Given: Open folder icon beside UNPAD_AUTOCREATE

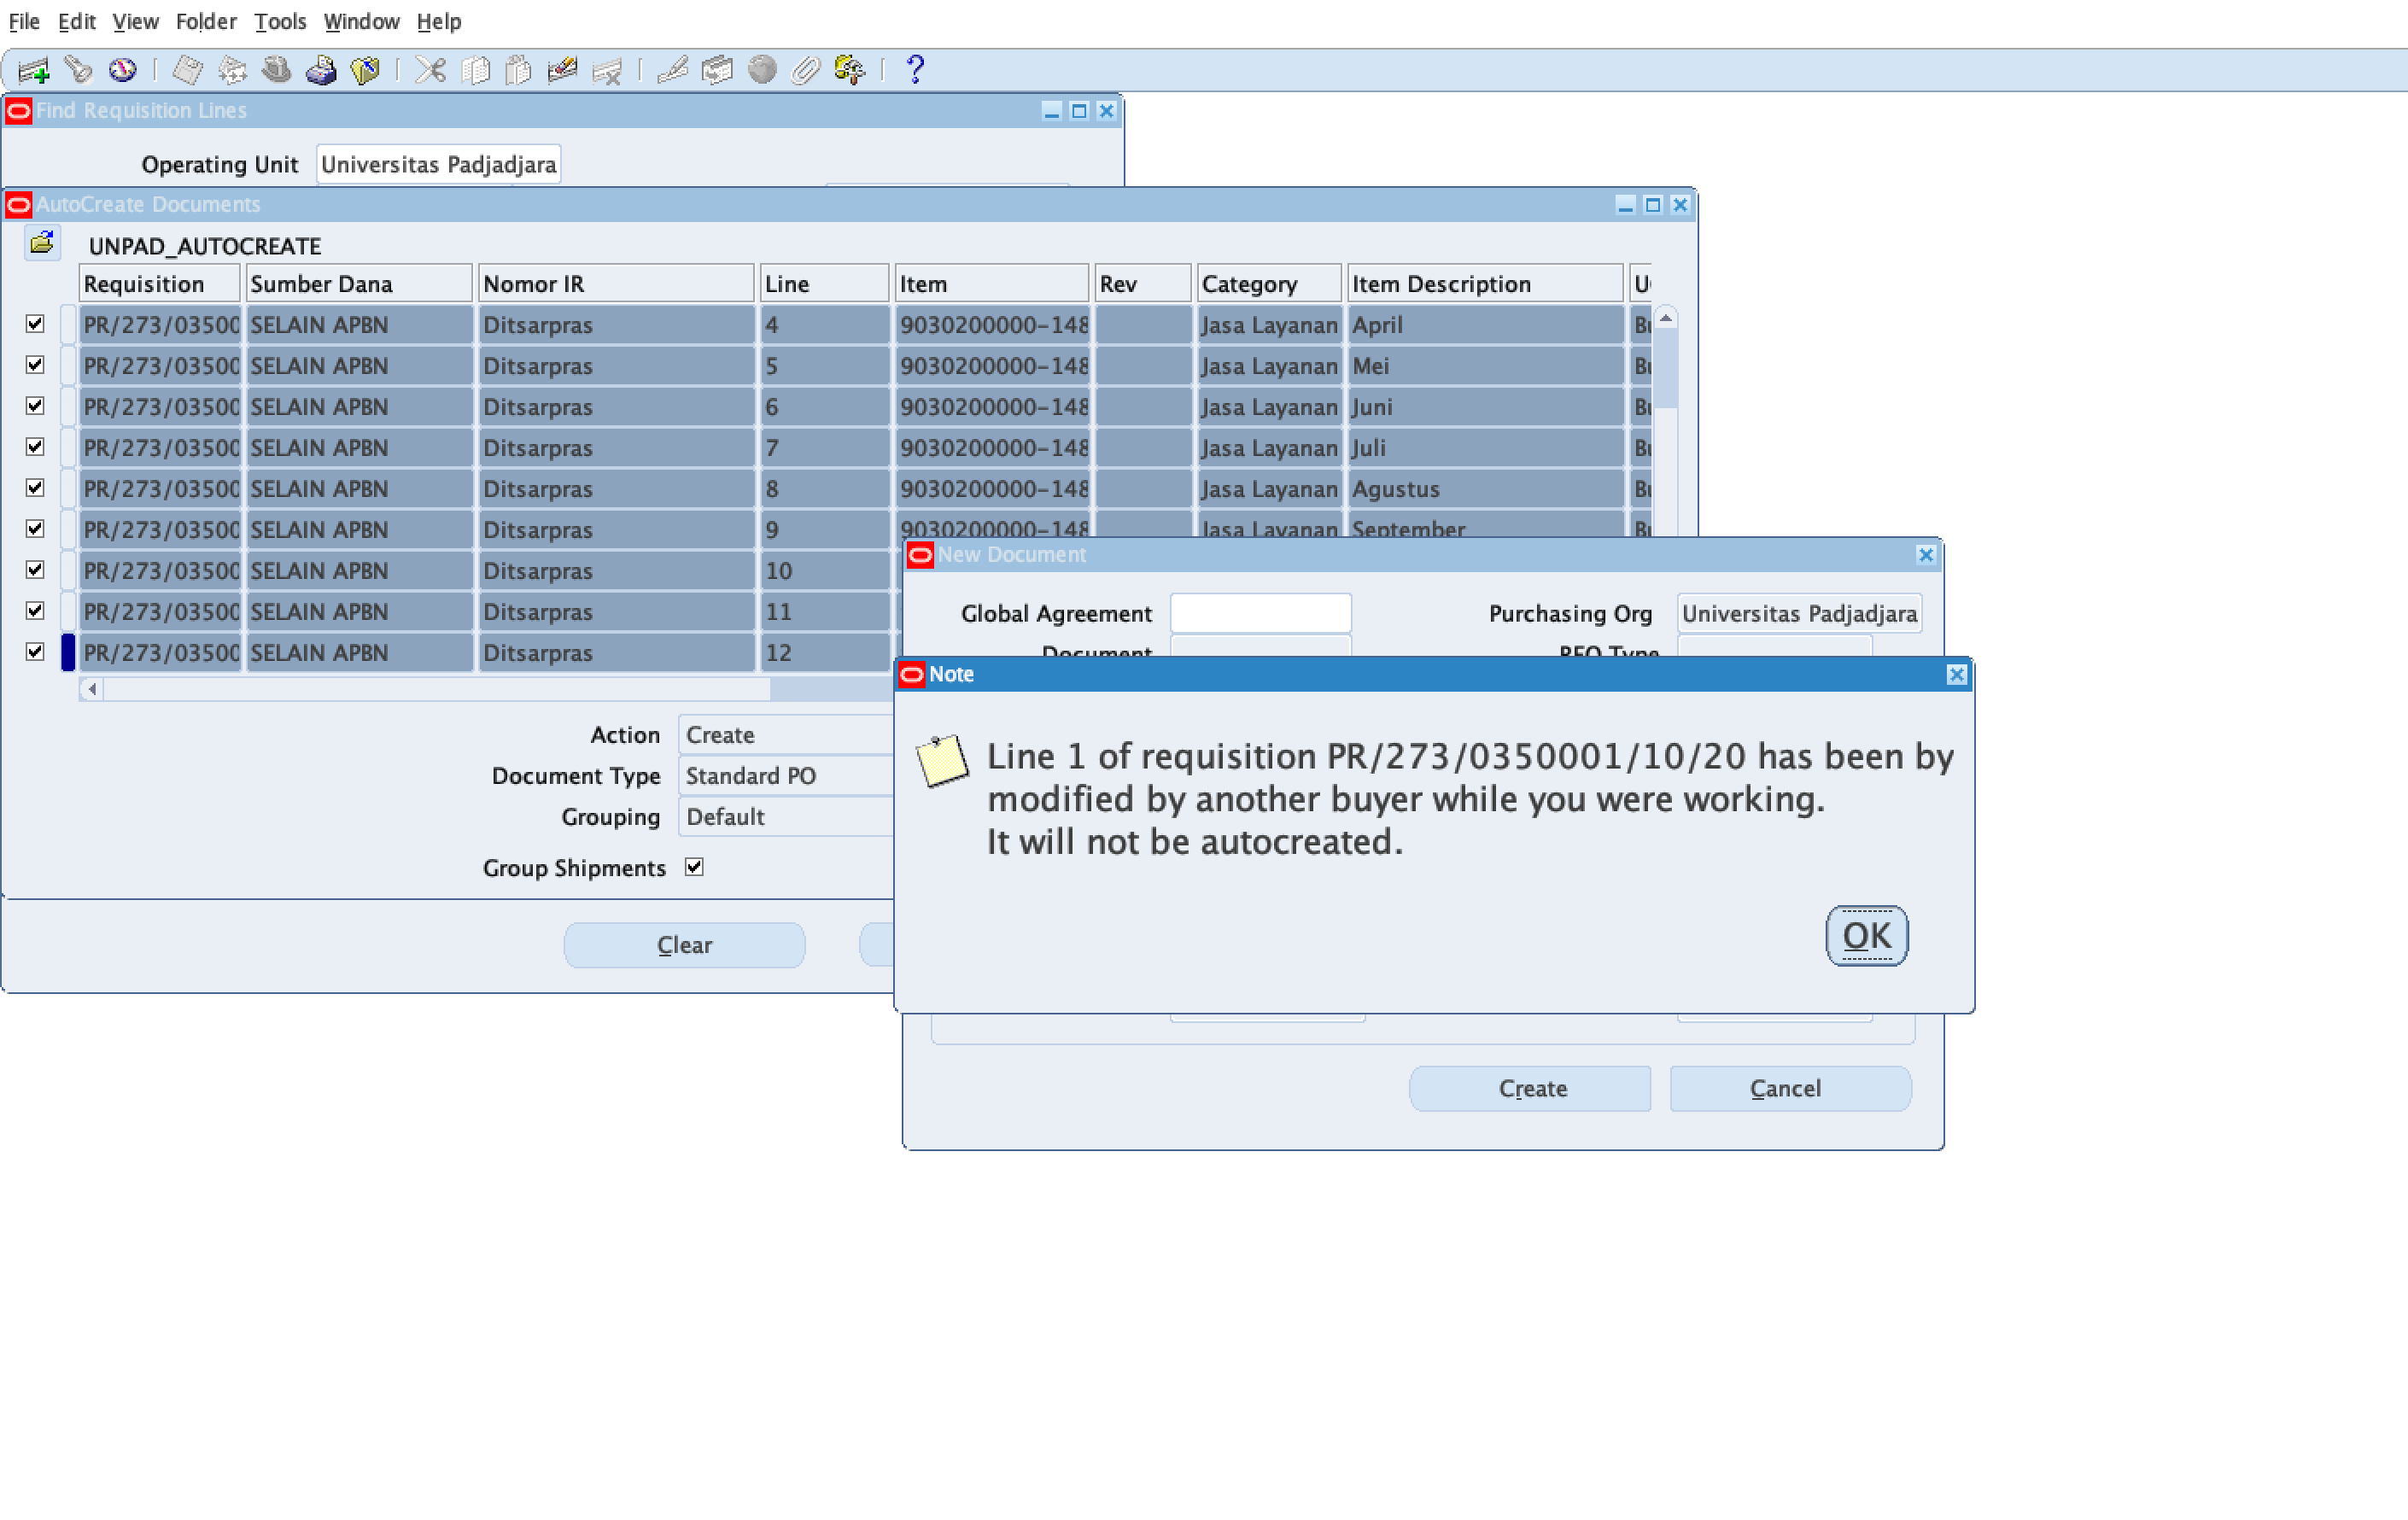Looking at the screenshot, I should click(42, 243).
